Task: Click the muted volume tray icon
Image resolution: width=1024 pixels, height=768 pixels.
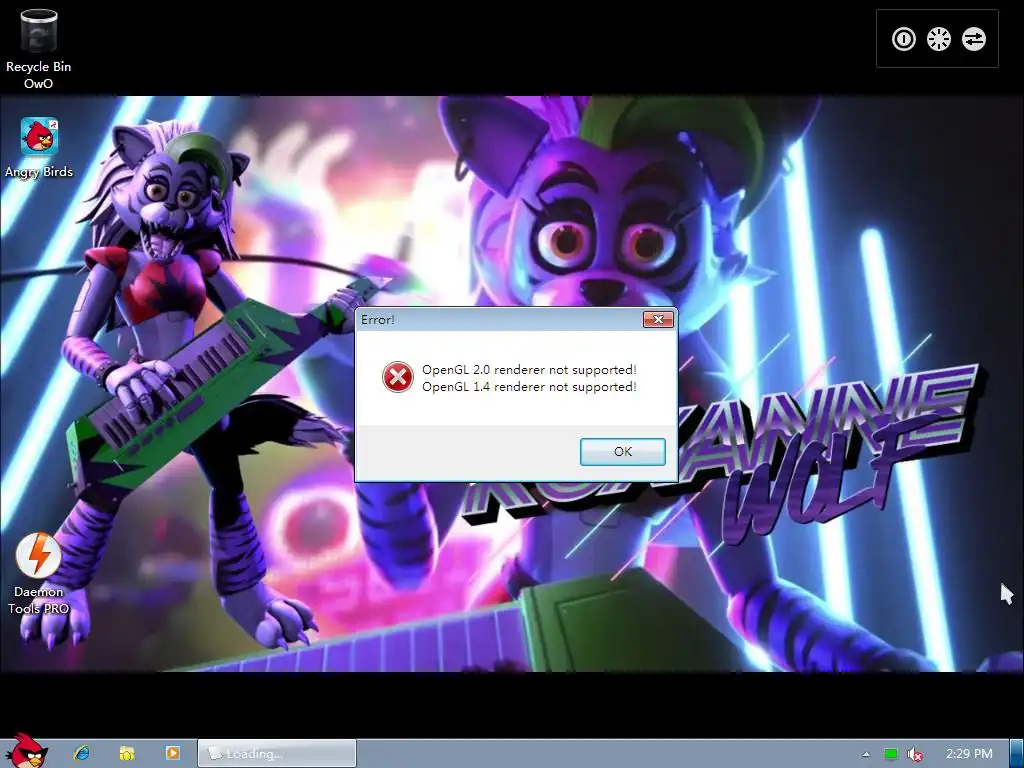Action: [x=915, y=754]
